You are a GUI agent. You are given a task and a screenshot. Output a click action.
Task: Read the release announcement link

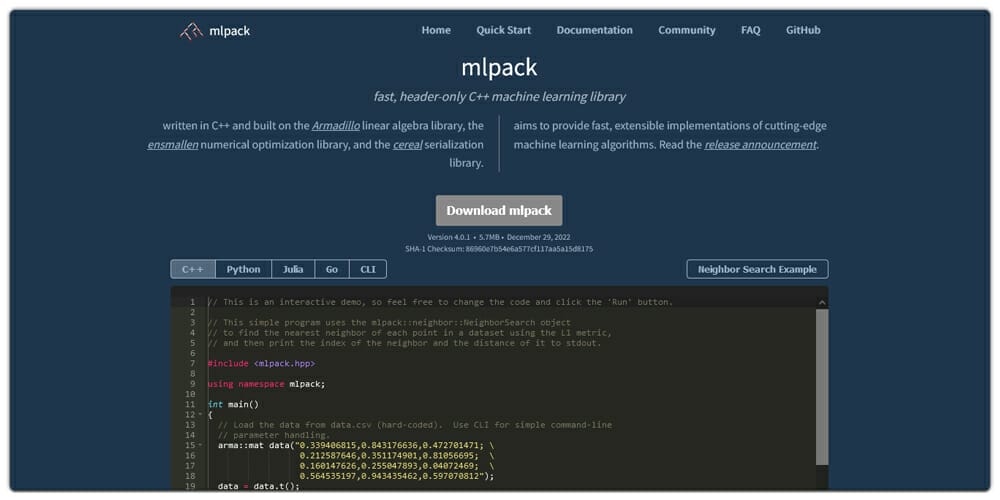(760, 144)
